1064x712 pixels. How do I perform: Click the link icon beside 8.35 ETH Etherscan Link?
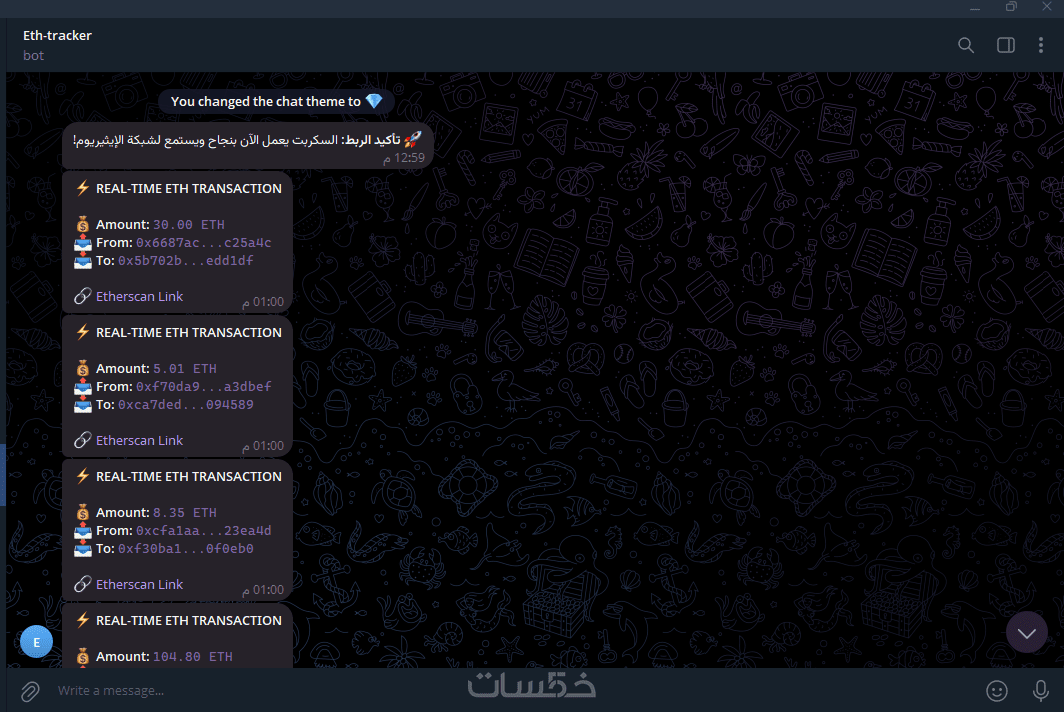click(x=83, y=584)
